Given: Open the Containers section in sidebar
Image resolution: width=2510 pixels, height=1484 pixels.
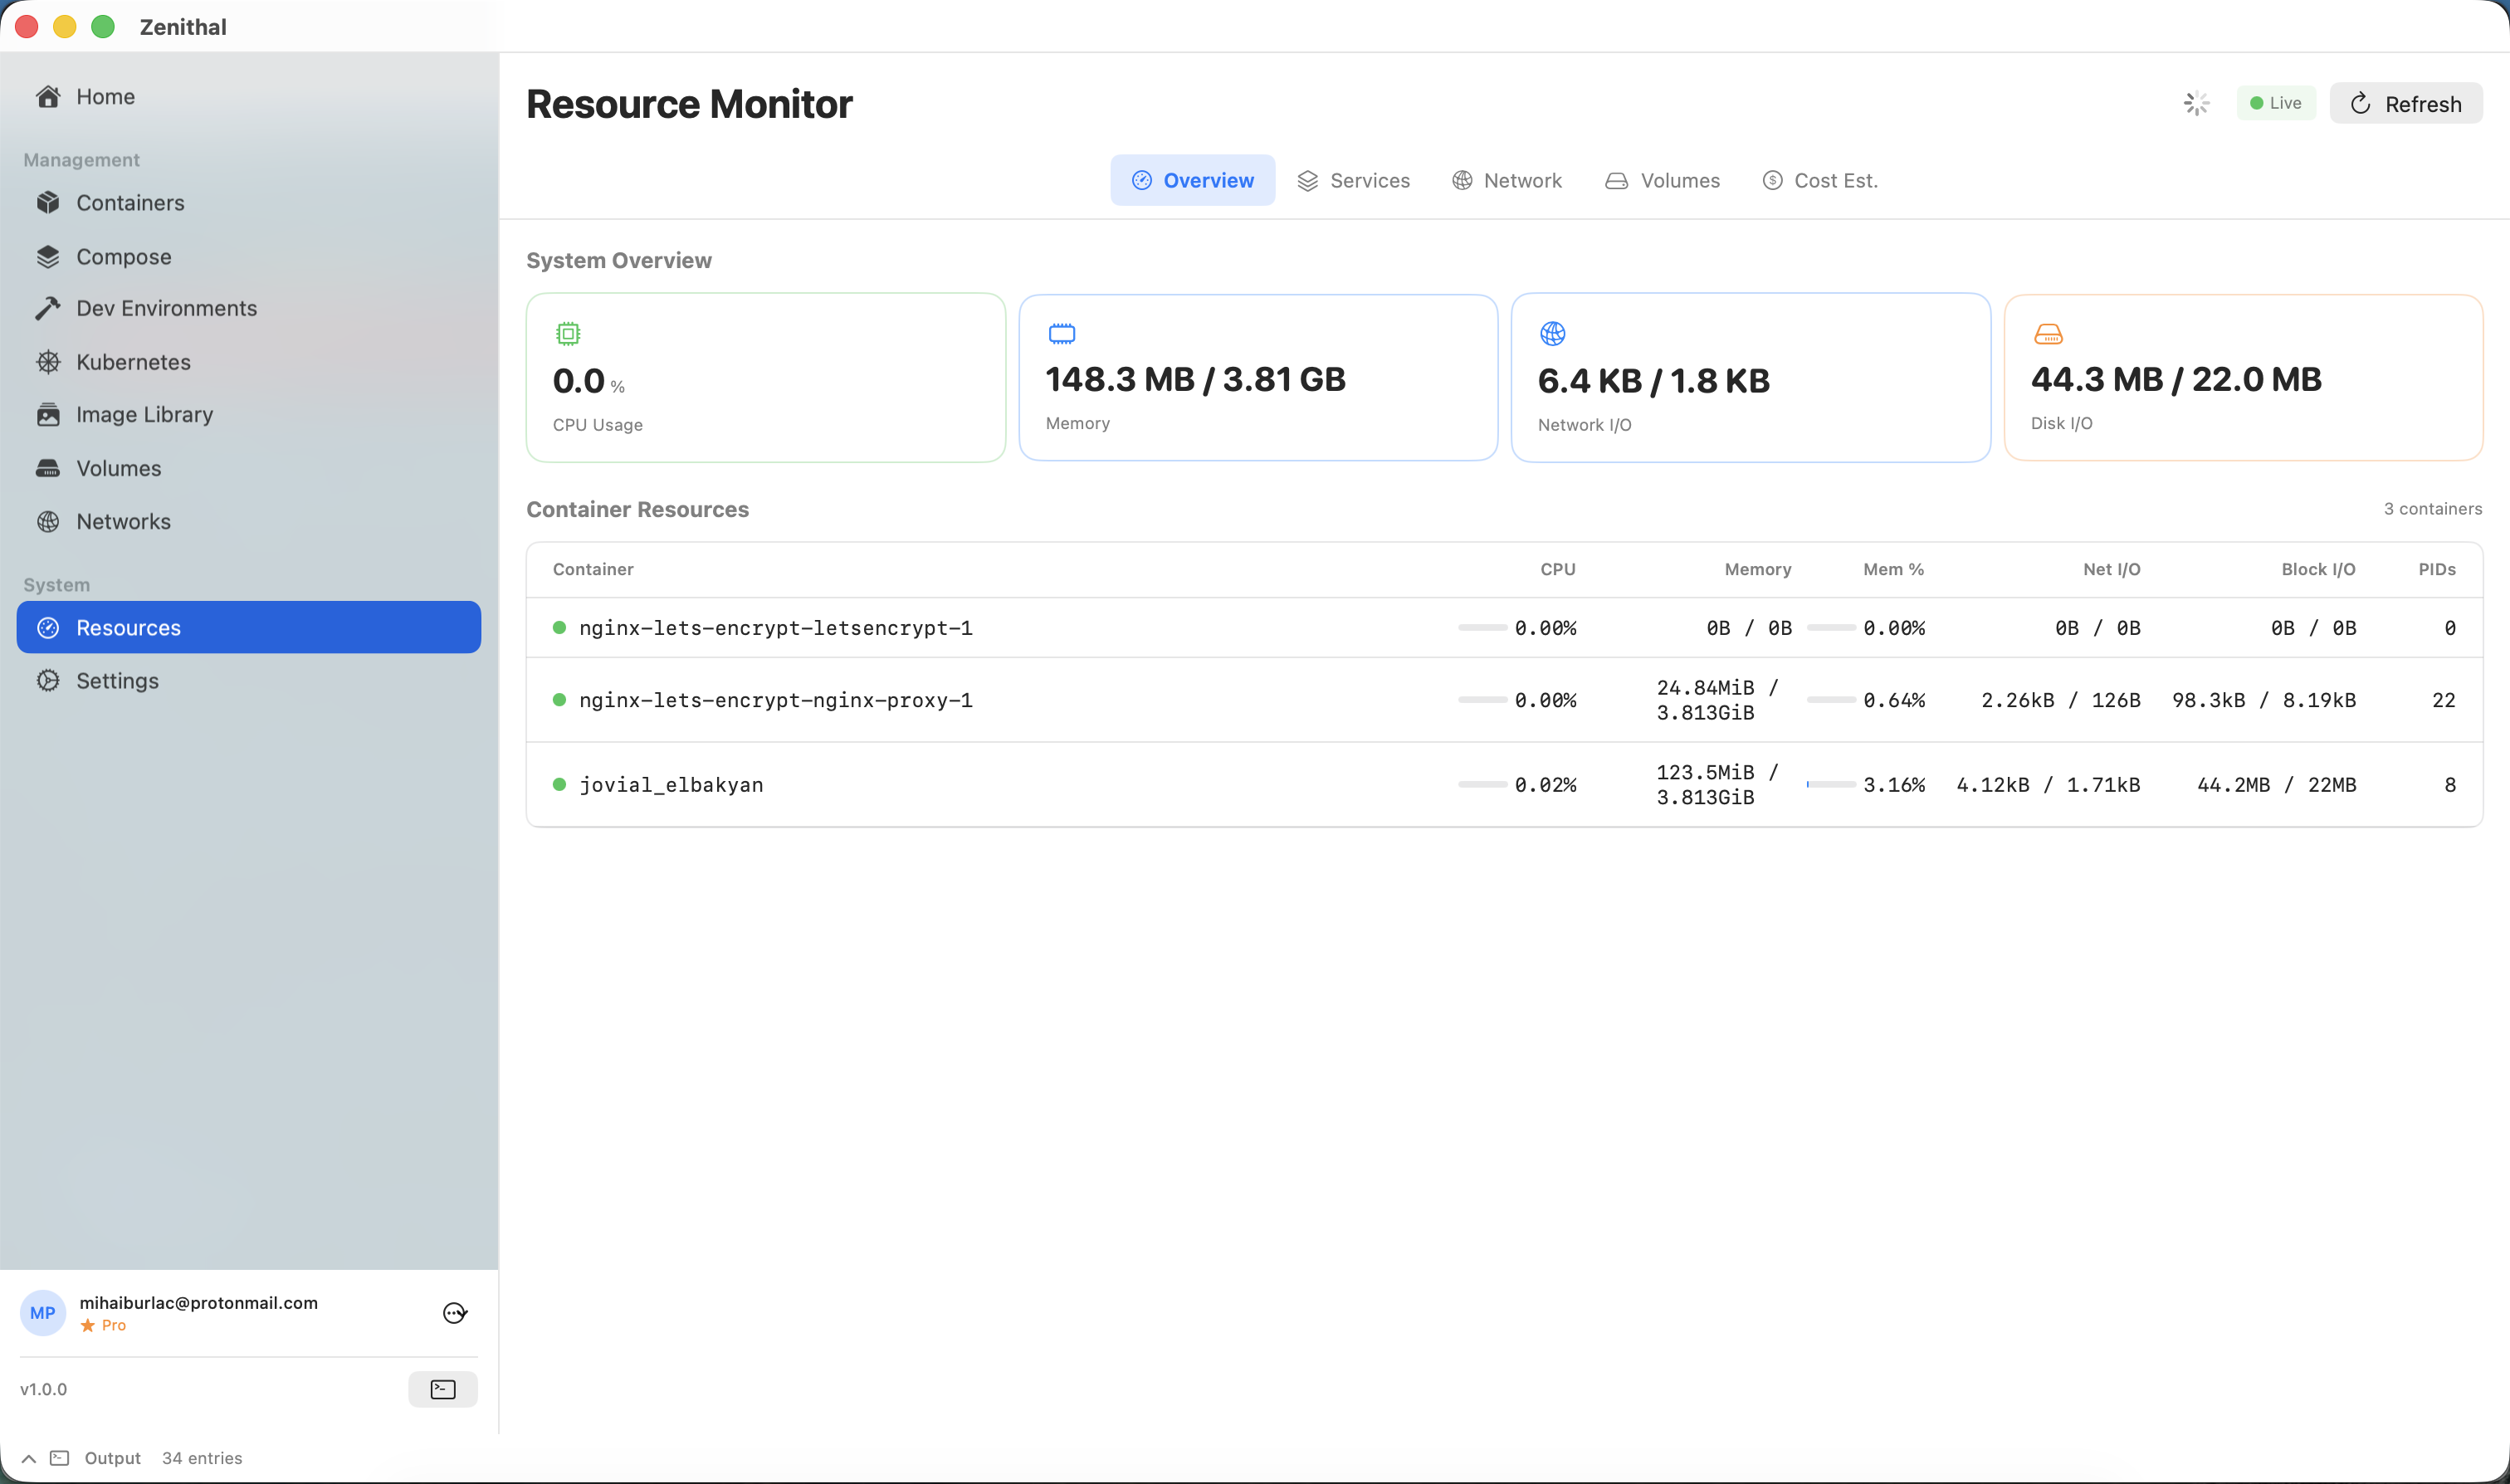Looking at the screenshot, I should pyautogui.click(x=129, y=202).
